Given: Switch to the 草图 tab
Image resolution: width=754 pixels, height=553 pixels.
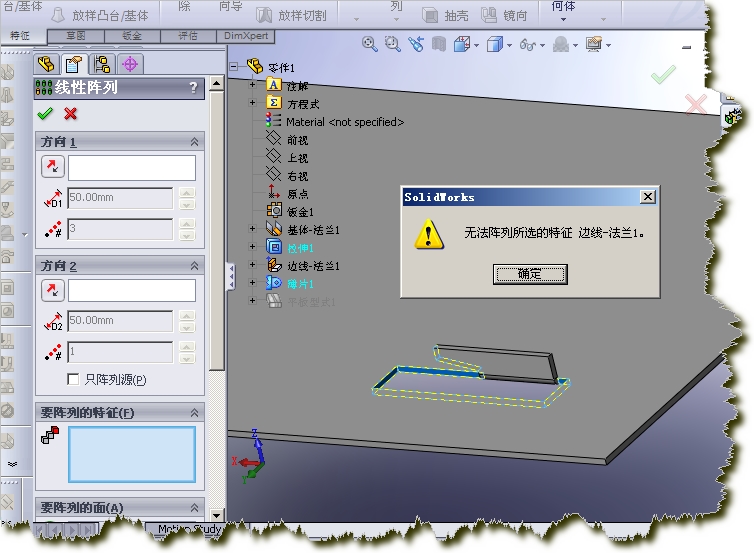Looking at the screenshot, I should coord(75,36).
